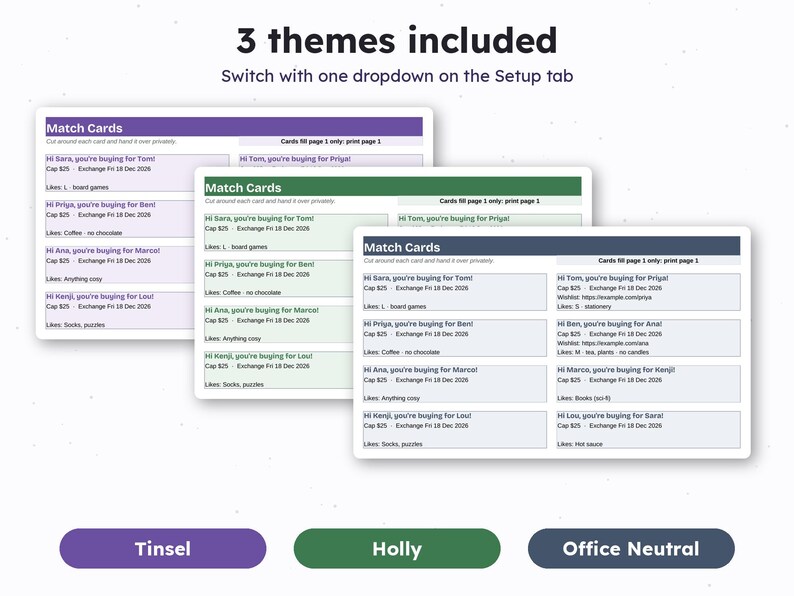Image resolution: width=794 pixels, height=596 pixels.
Task: Click the green "Hi Priya, you're buying for Ben!" card
Action: click(279, 278)
